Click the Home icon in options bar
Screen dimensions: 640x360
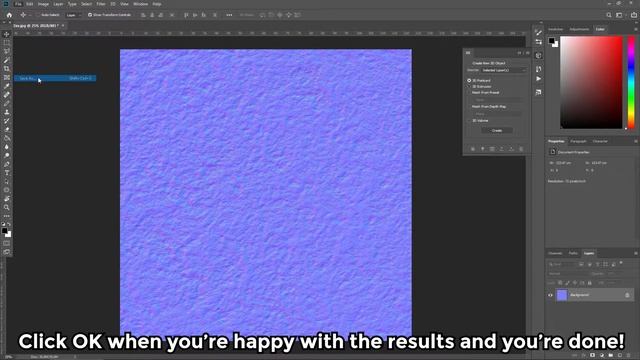point(9,15)
